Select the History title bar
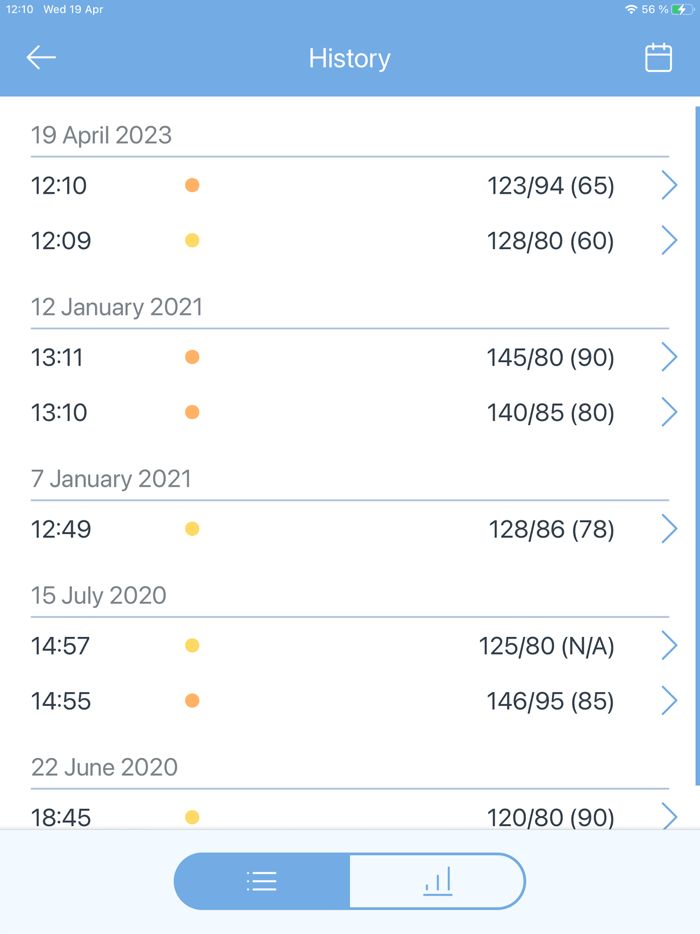 pyautogui.click(x=349, y=58)
